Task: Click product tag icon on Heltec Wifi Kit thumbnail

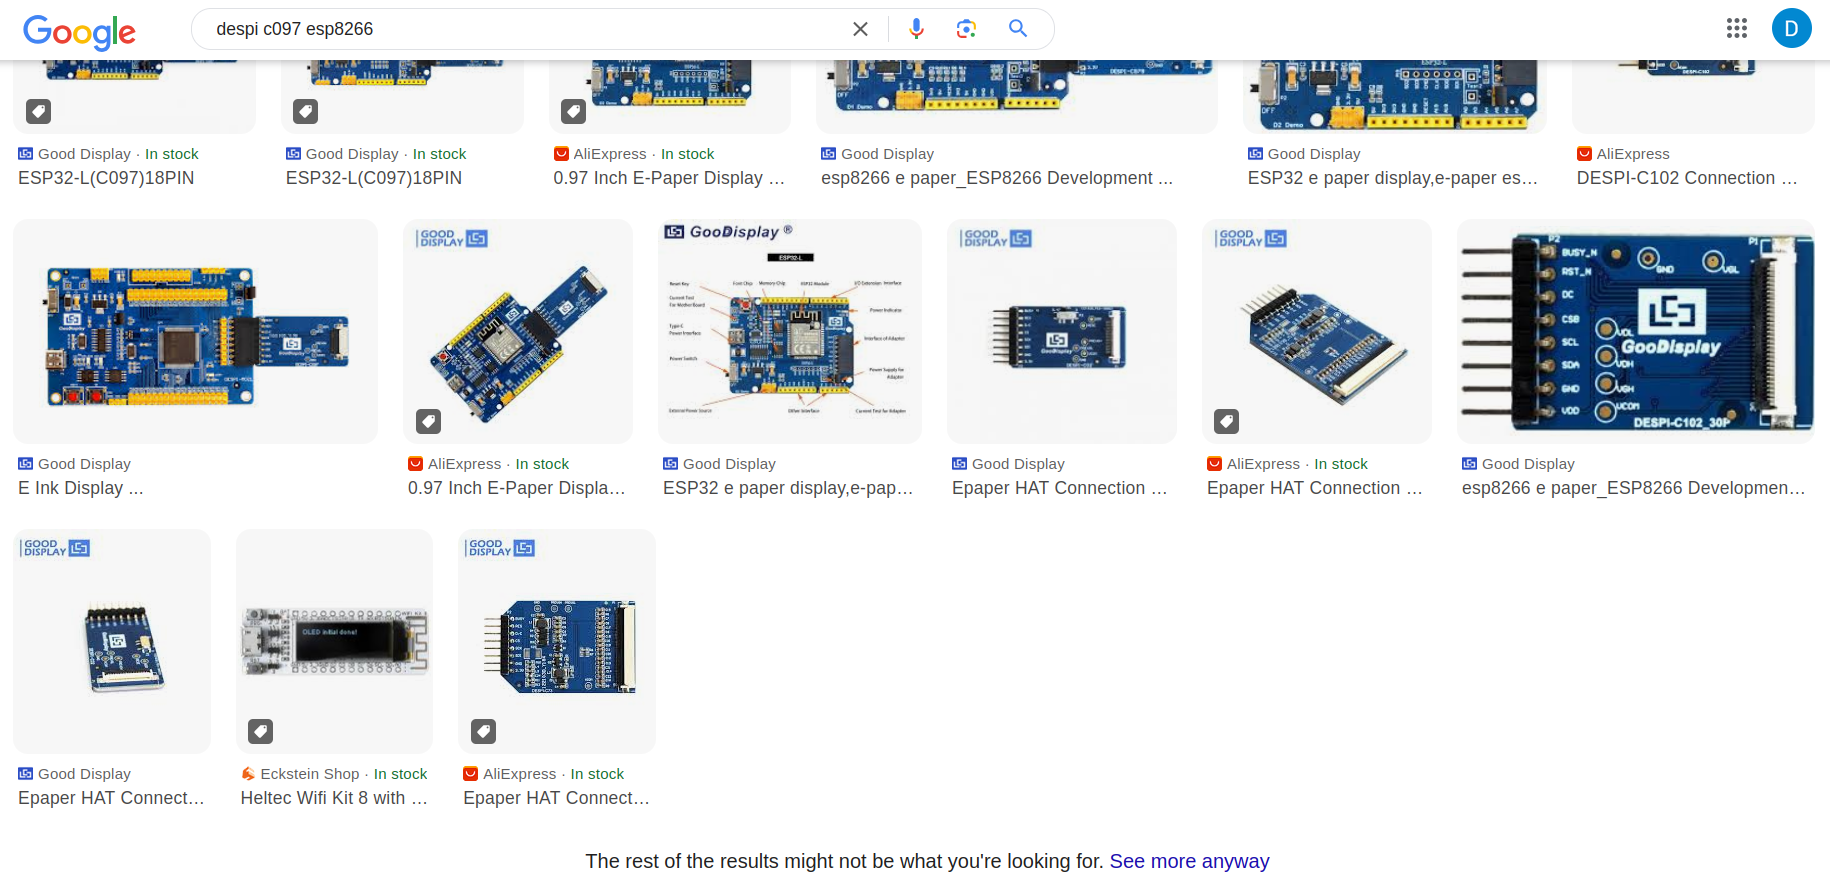Action: pyautogui.click(x=261, y=731)
